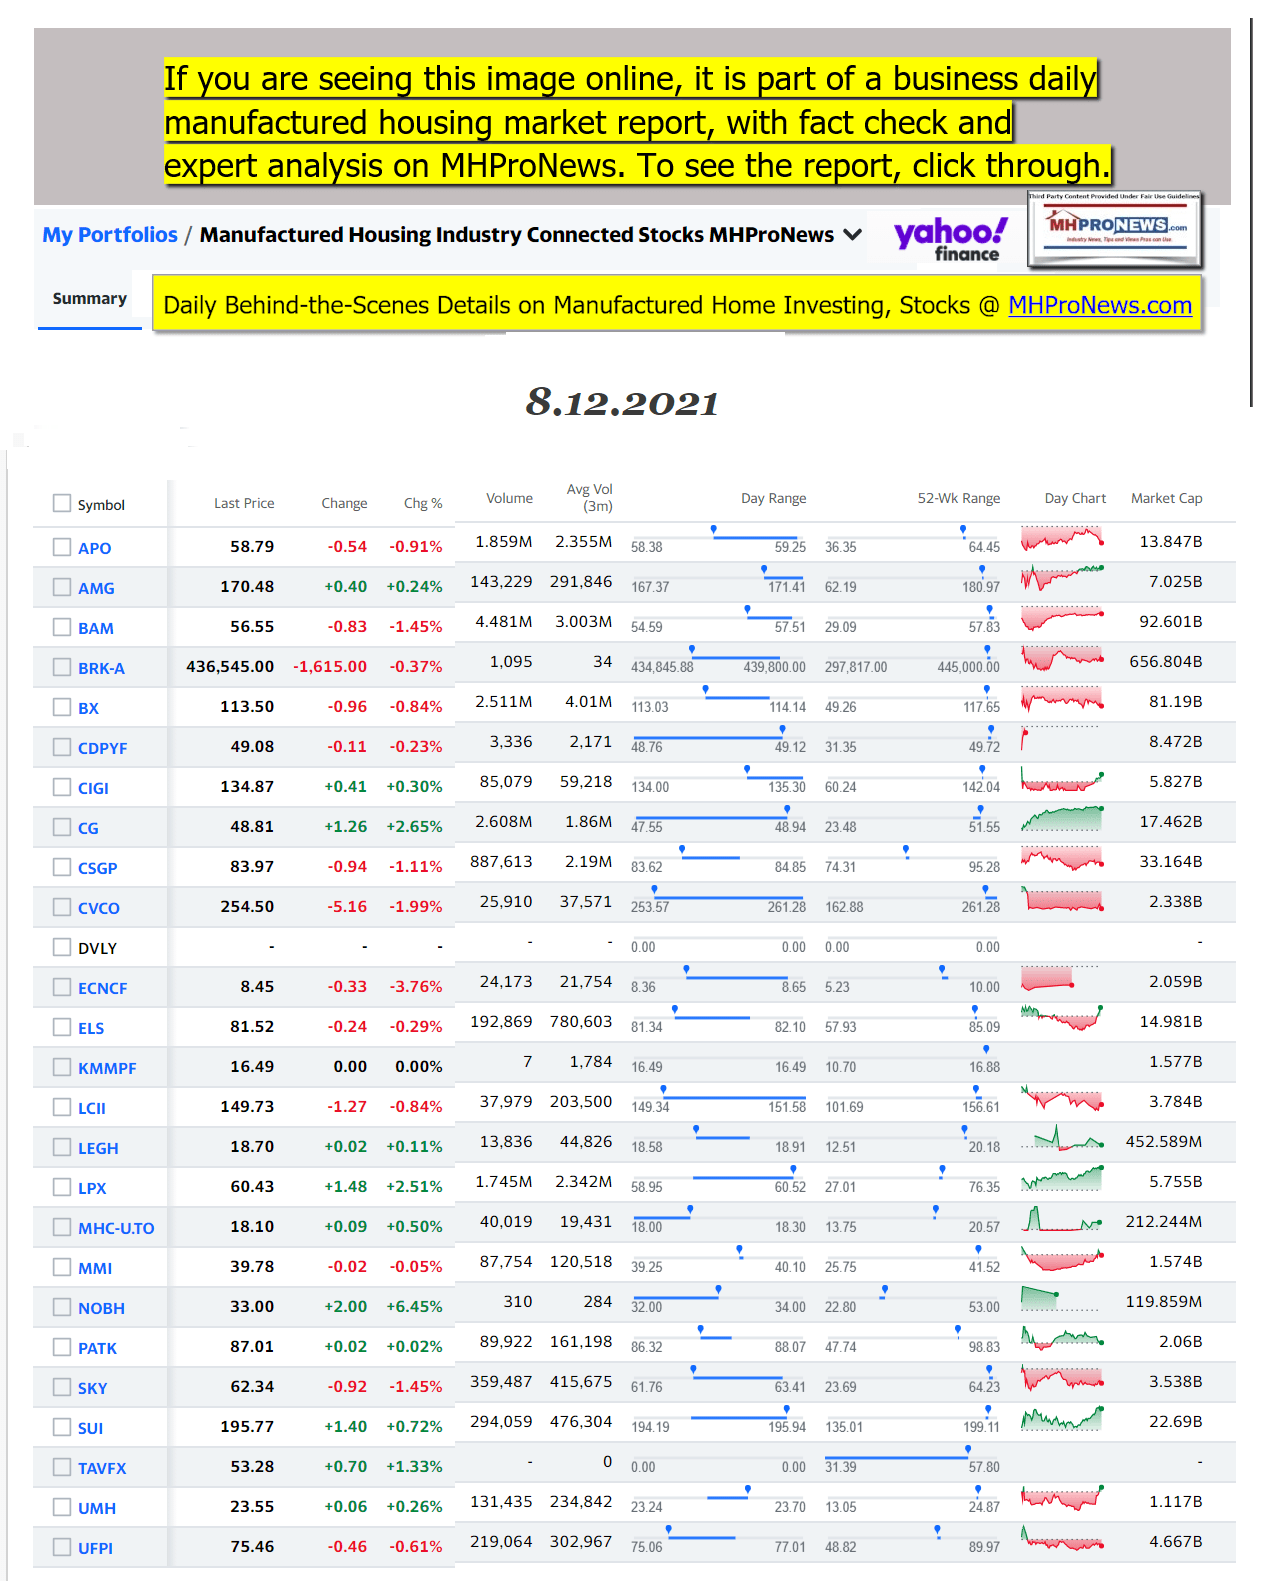1266x1581 pixels.
Task: Open the UMH ticker symbol link
Action: (x=97, y=1508)
